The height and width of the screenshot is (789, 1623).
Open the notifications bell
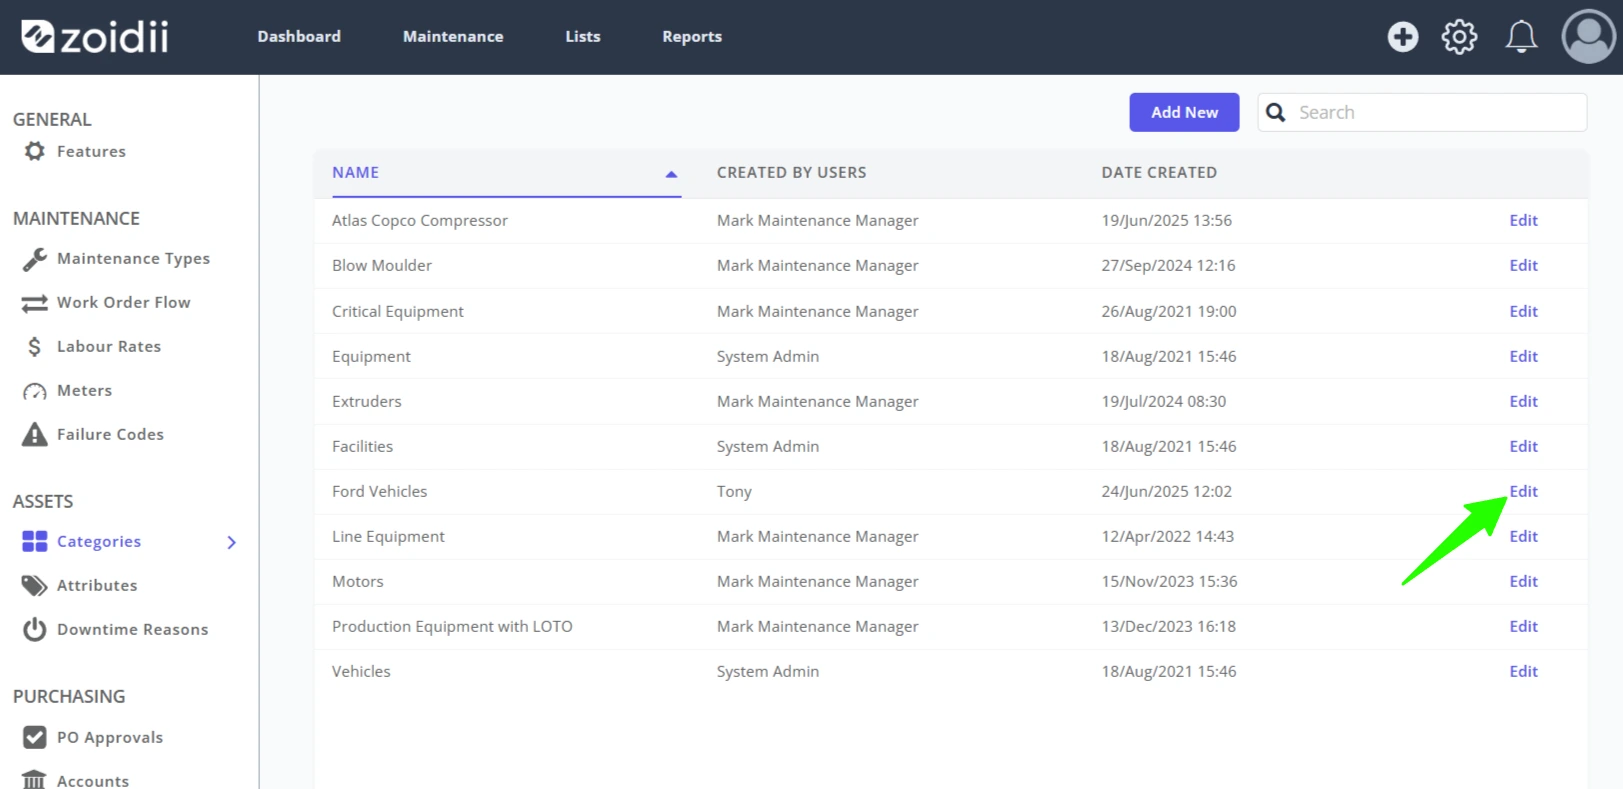pyautogui.click(x=1521, y=37)
